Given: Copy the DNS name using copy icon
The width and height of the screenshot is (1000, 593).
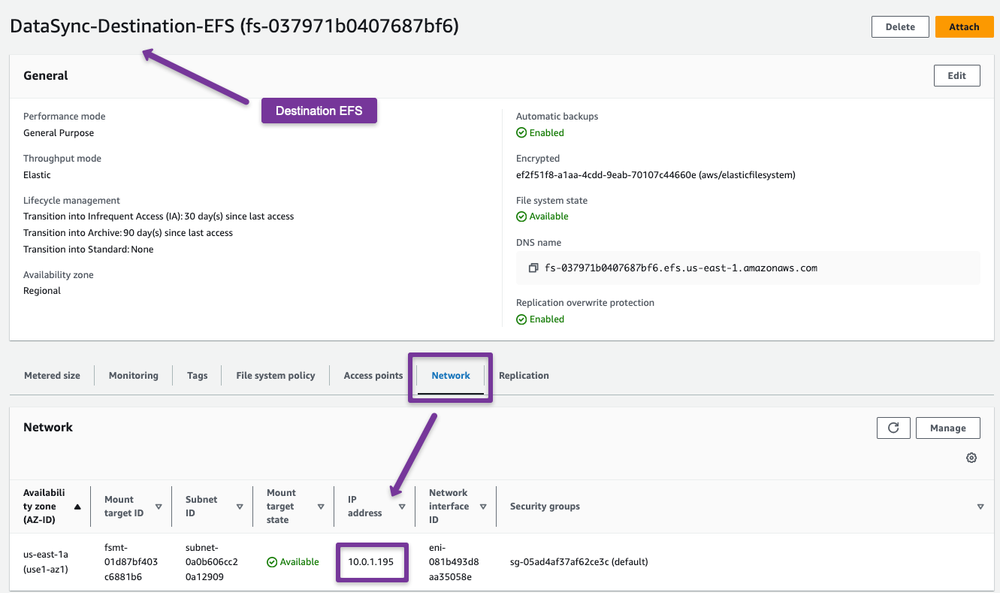Looking at the screenshot, I should [534, 268].
